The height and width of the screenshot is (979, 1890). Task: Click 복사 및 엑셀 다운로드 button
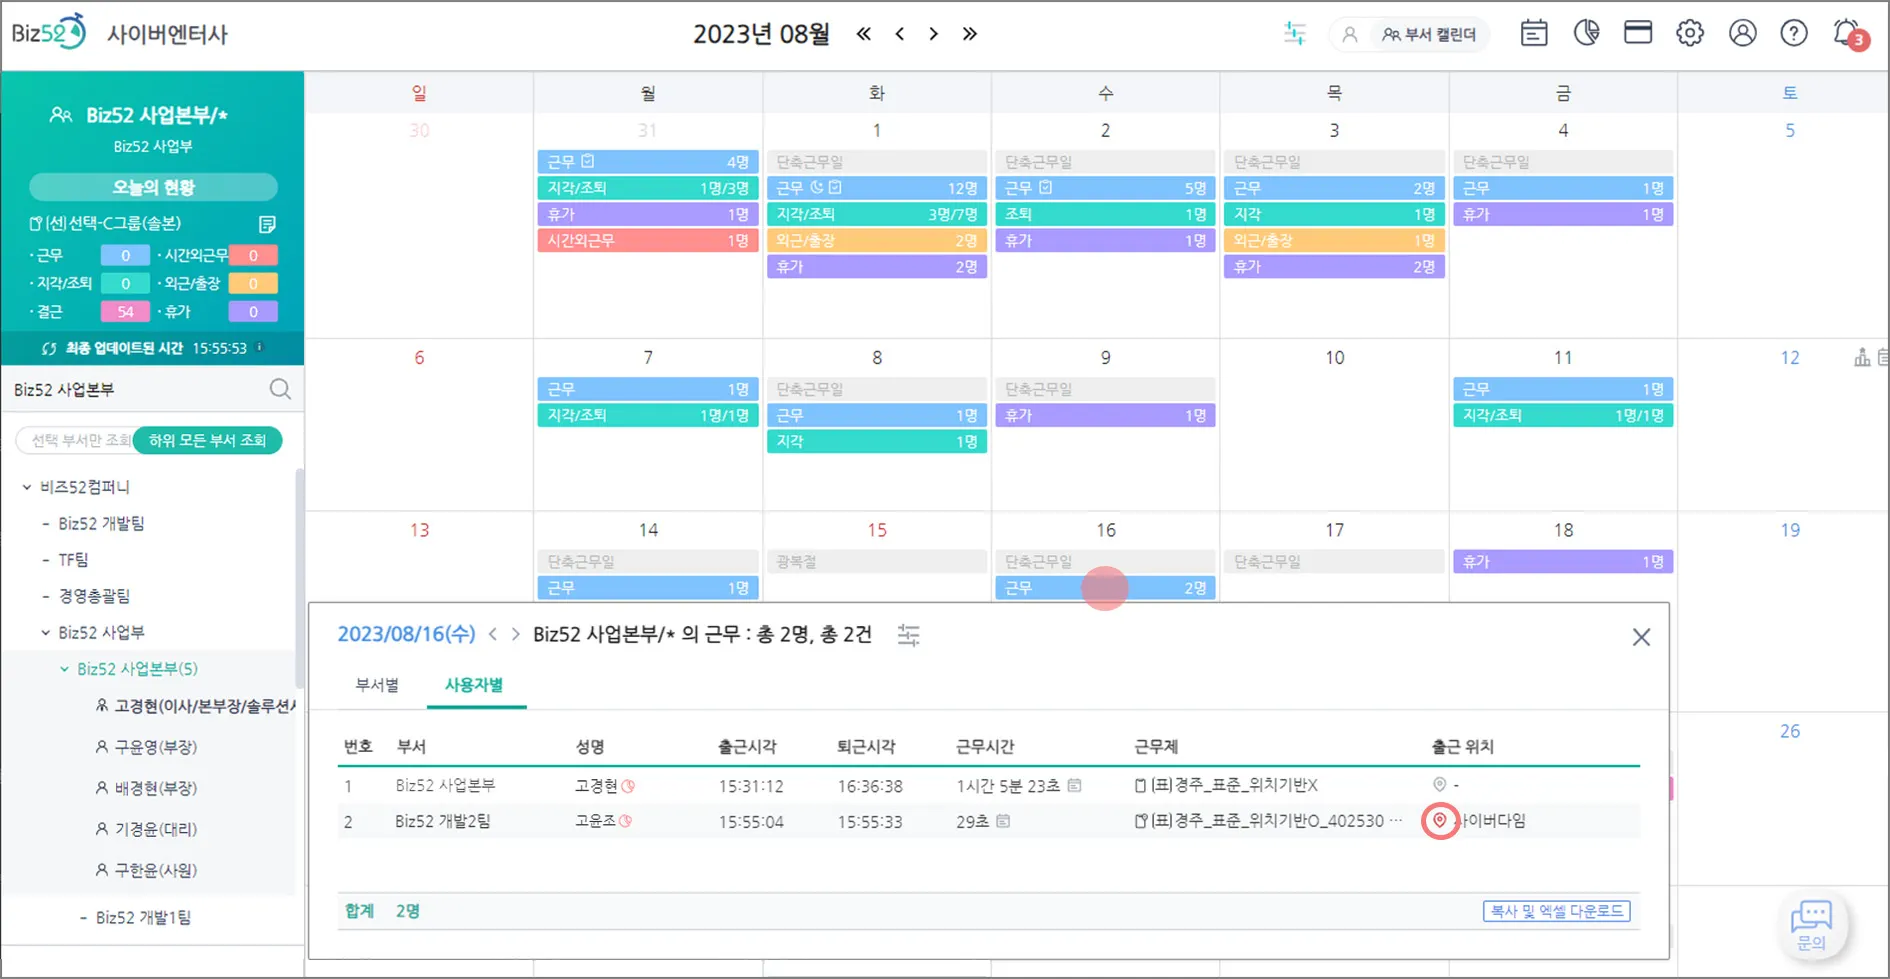pos(1556,912)
